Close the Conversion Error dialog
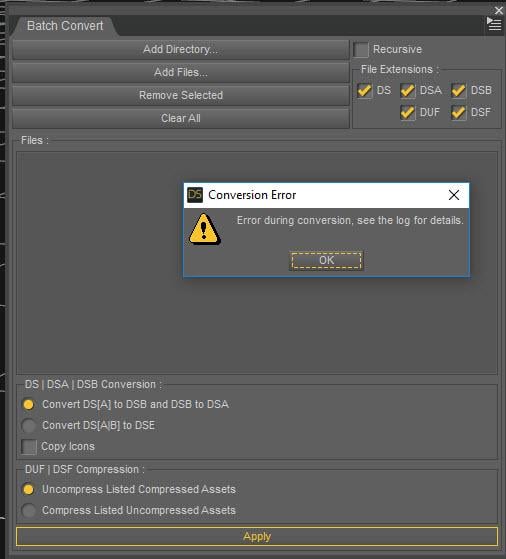 (x=454, y=195)
